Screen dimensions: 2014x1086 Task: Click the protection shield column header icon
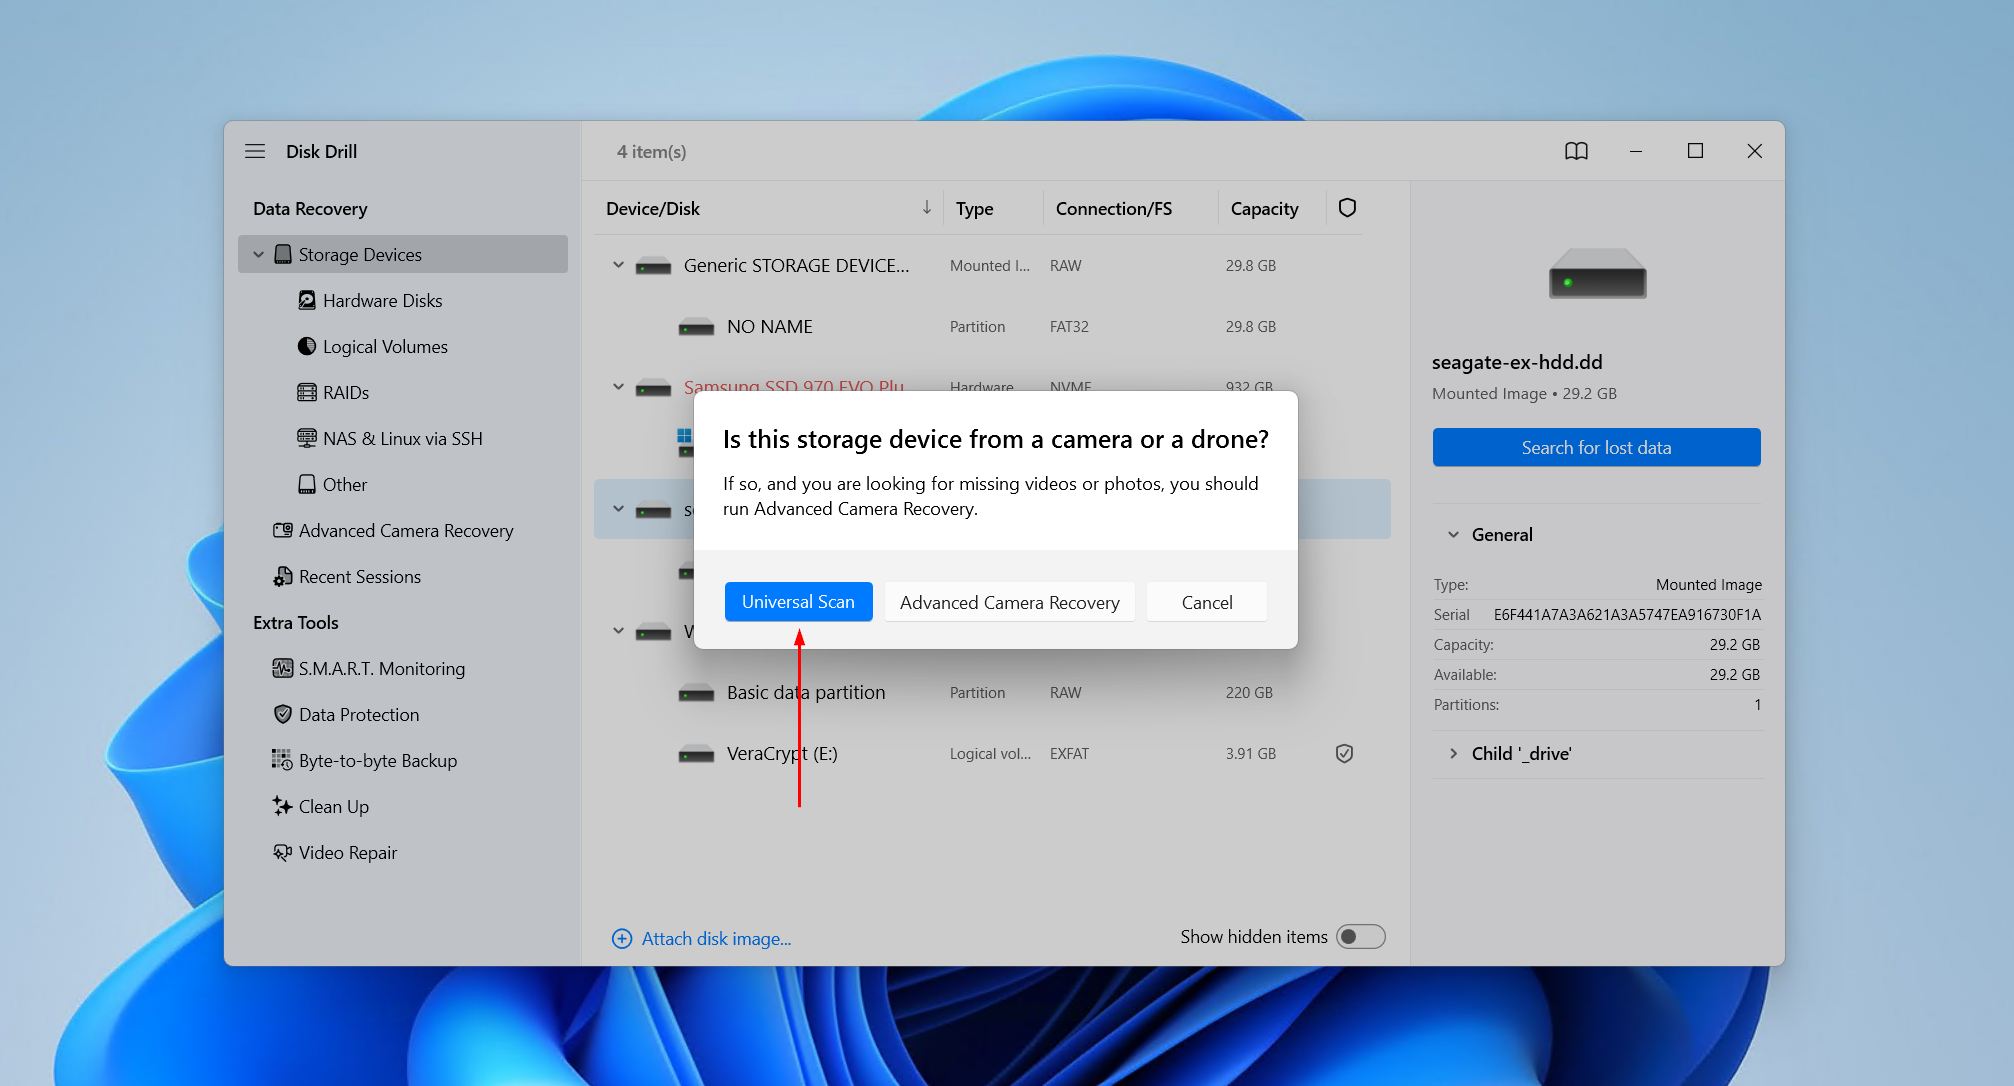1347,208
